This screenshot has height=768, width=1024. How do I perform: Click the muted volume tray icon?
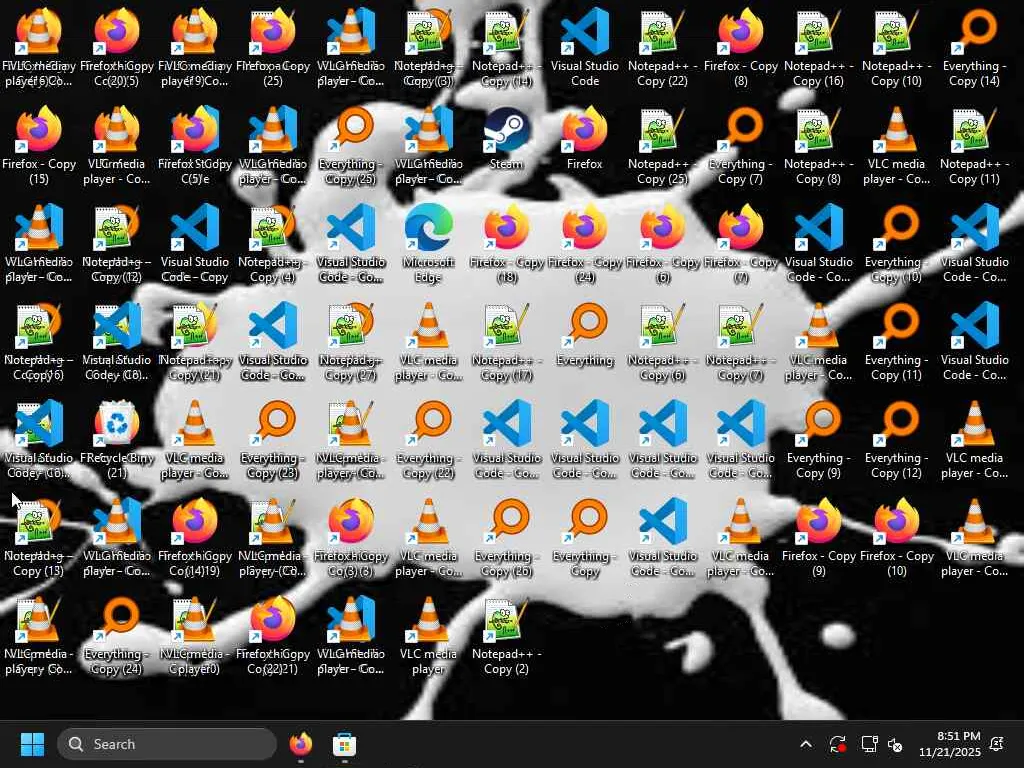pyautogui.click(x=895, y=744)
